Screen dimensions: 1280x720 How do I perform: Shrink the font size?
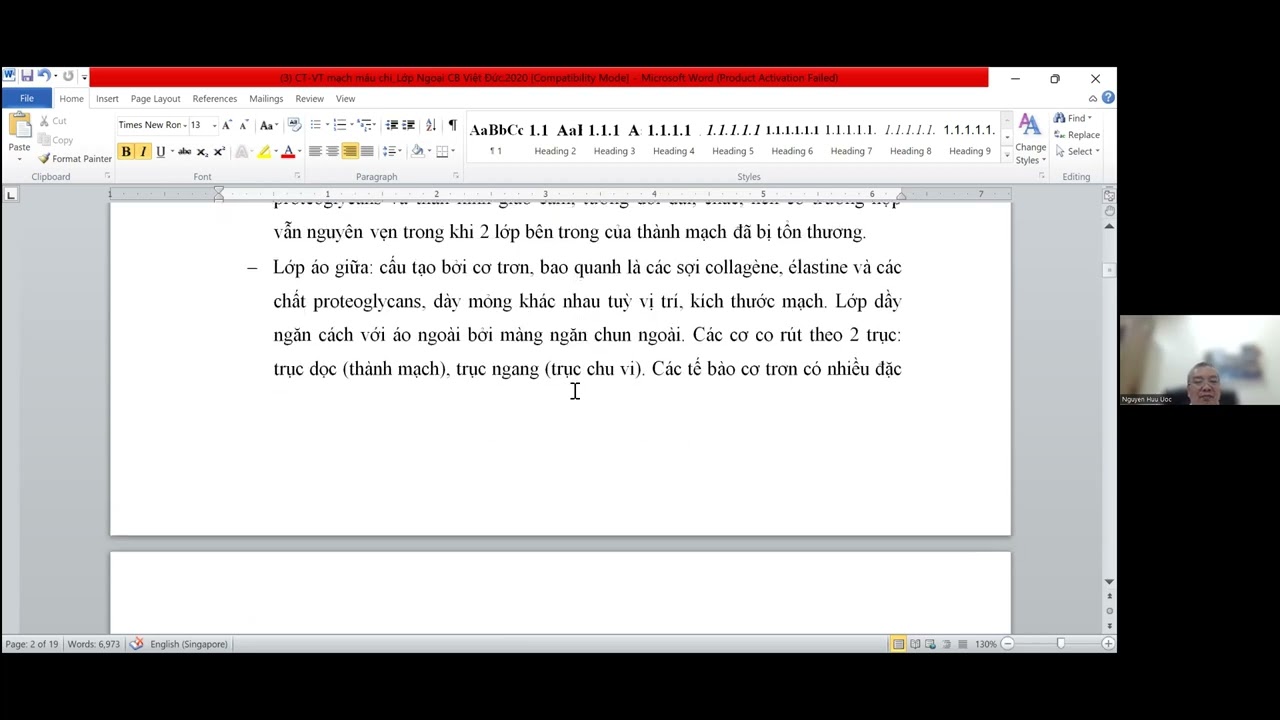pyautogui.click(x=243, y=125)
